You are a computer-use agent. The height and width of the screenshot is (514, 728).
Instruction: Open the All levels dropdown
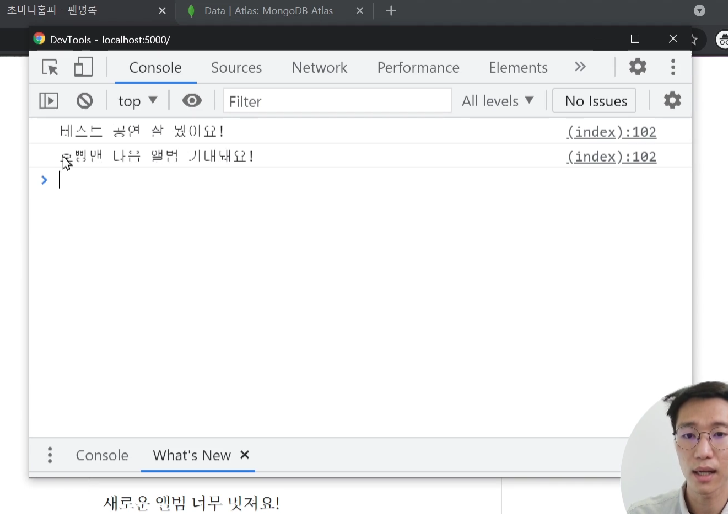[497, 101]
